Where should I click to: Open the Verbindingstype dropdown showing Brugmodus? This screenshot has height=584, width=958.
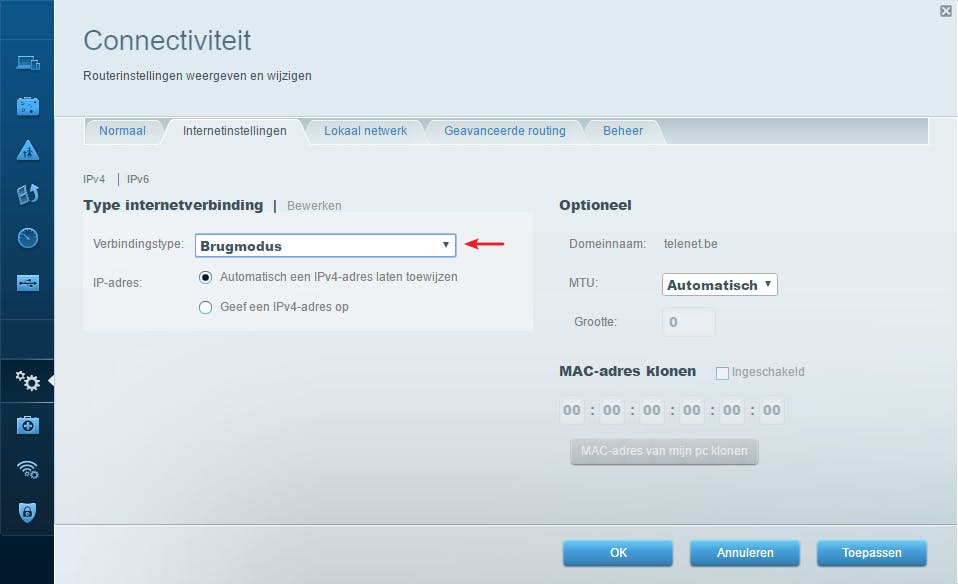pyautogui.click(x=325, y=245)
